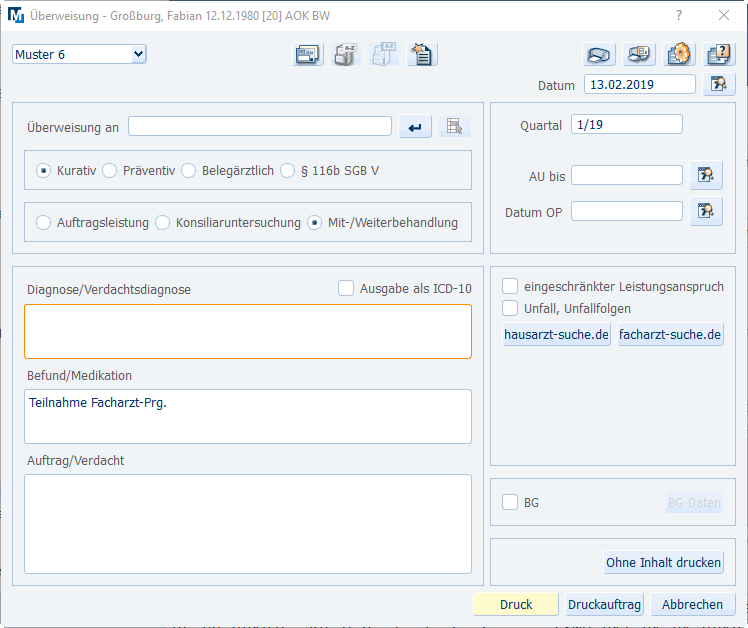The image size is (748, 628).
Task: Click the new document template icon
Action: [422, 55]
